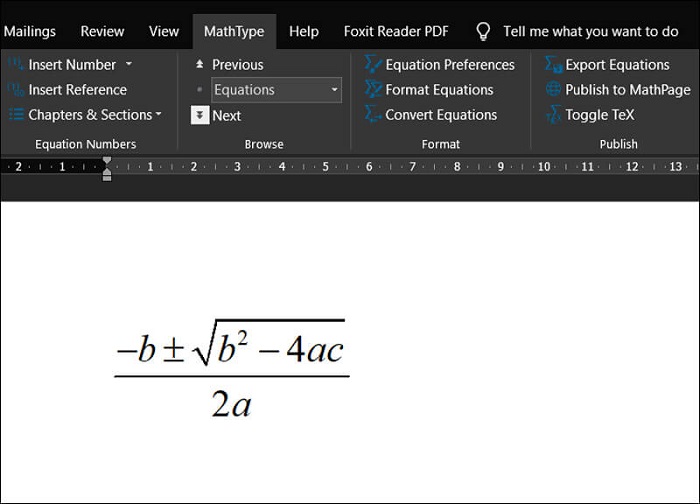This screenshot has width=700, height=504.
Task: Click the Previous equation arrow icon
Action: click(200, 65)
